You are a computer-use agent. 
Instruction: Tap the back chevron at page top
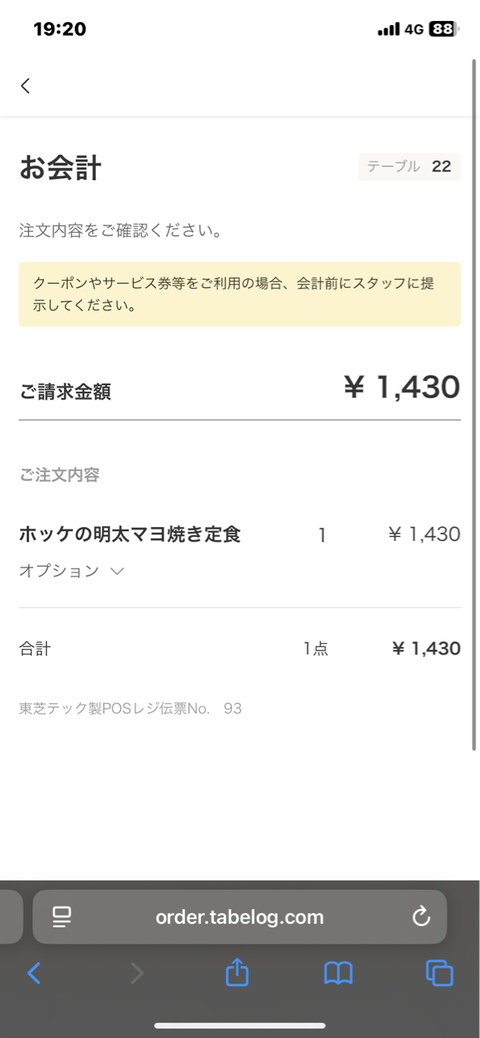point(25,85)
